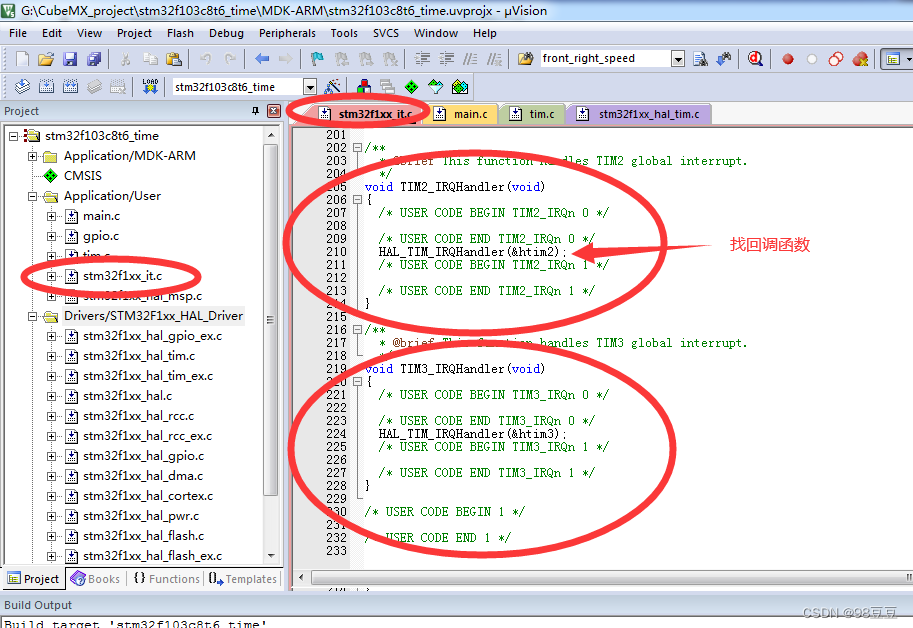Click the Kill All Breakpoints icon
Viewport: 913px width, 628px height.
point(861,58)
